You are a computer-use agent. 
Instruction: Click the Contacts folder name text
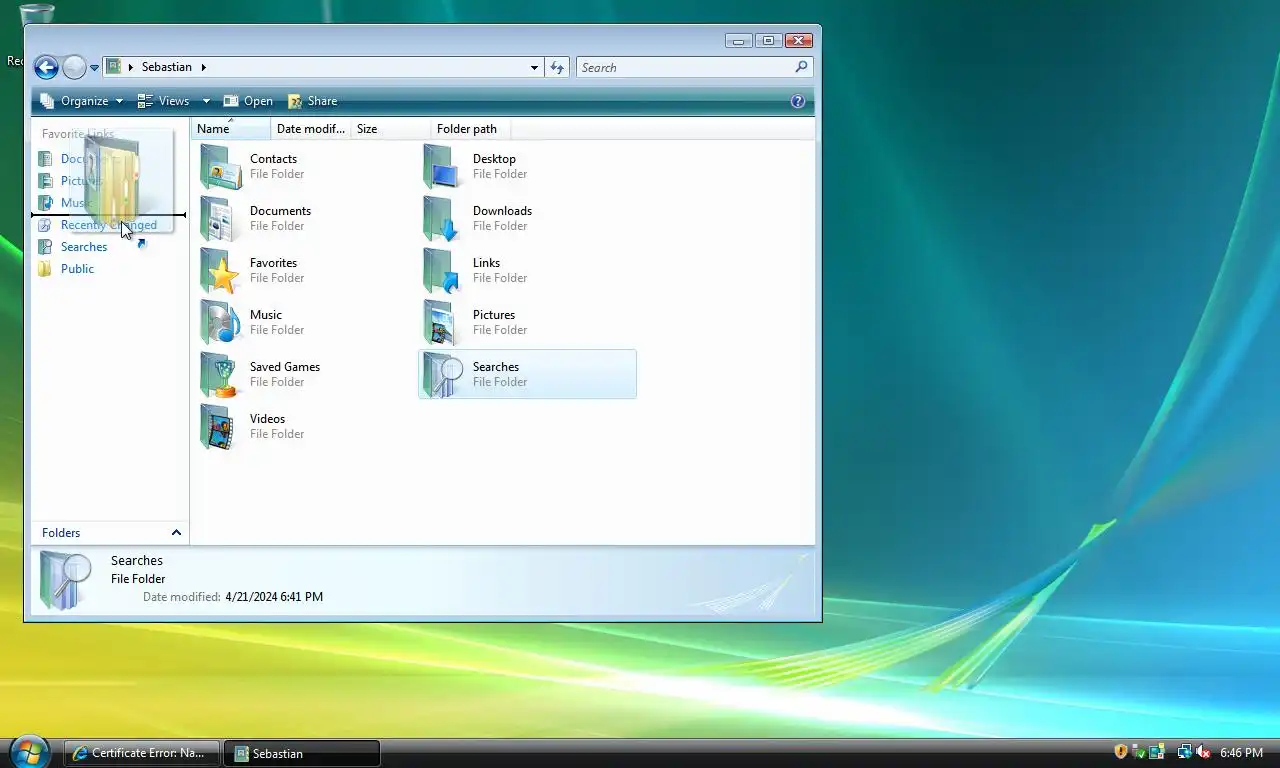[273, 159]
